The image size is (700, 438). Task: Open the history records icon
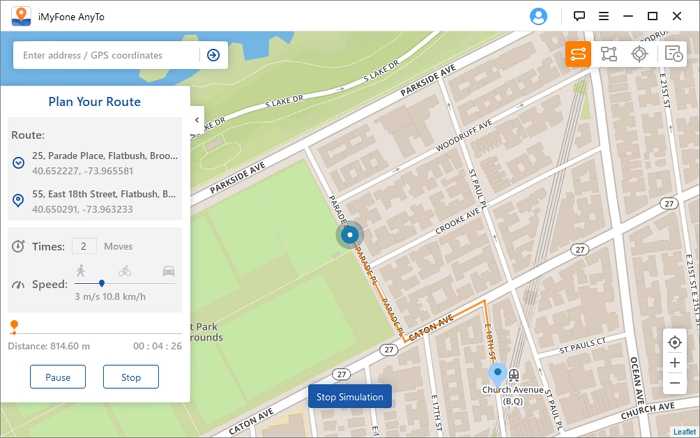pyautogui.click(x=673, y=54)
